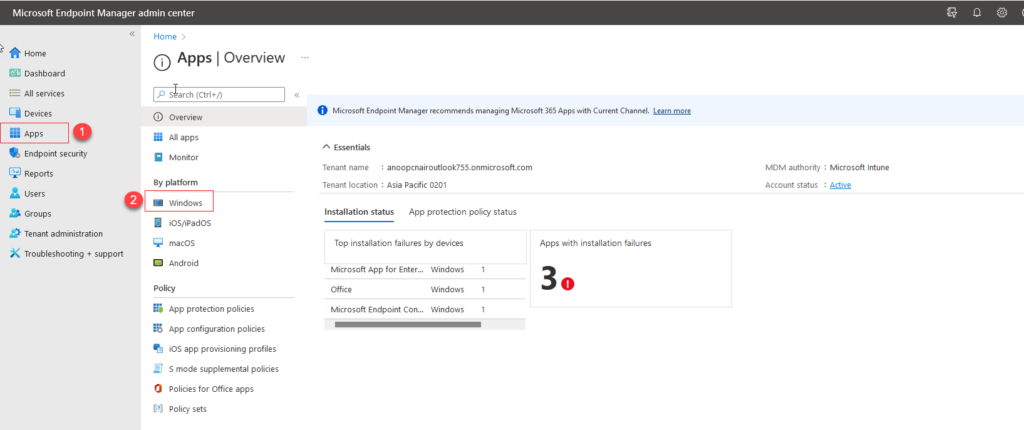1024x430 pixels.
Task: Switch to App protection policy status tab
Action: [x=462, y=212]
